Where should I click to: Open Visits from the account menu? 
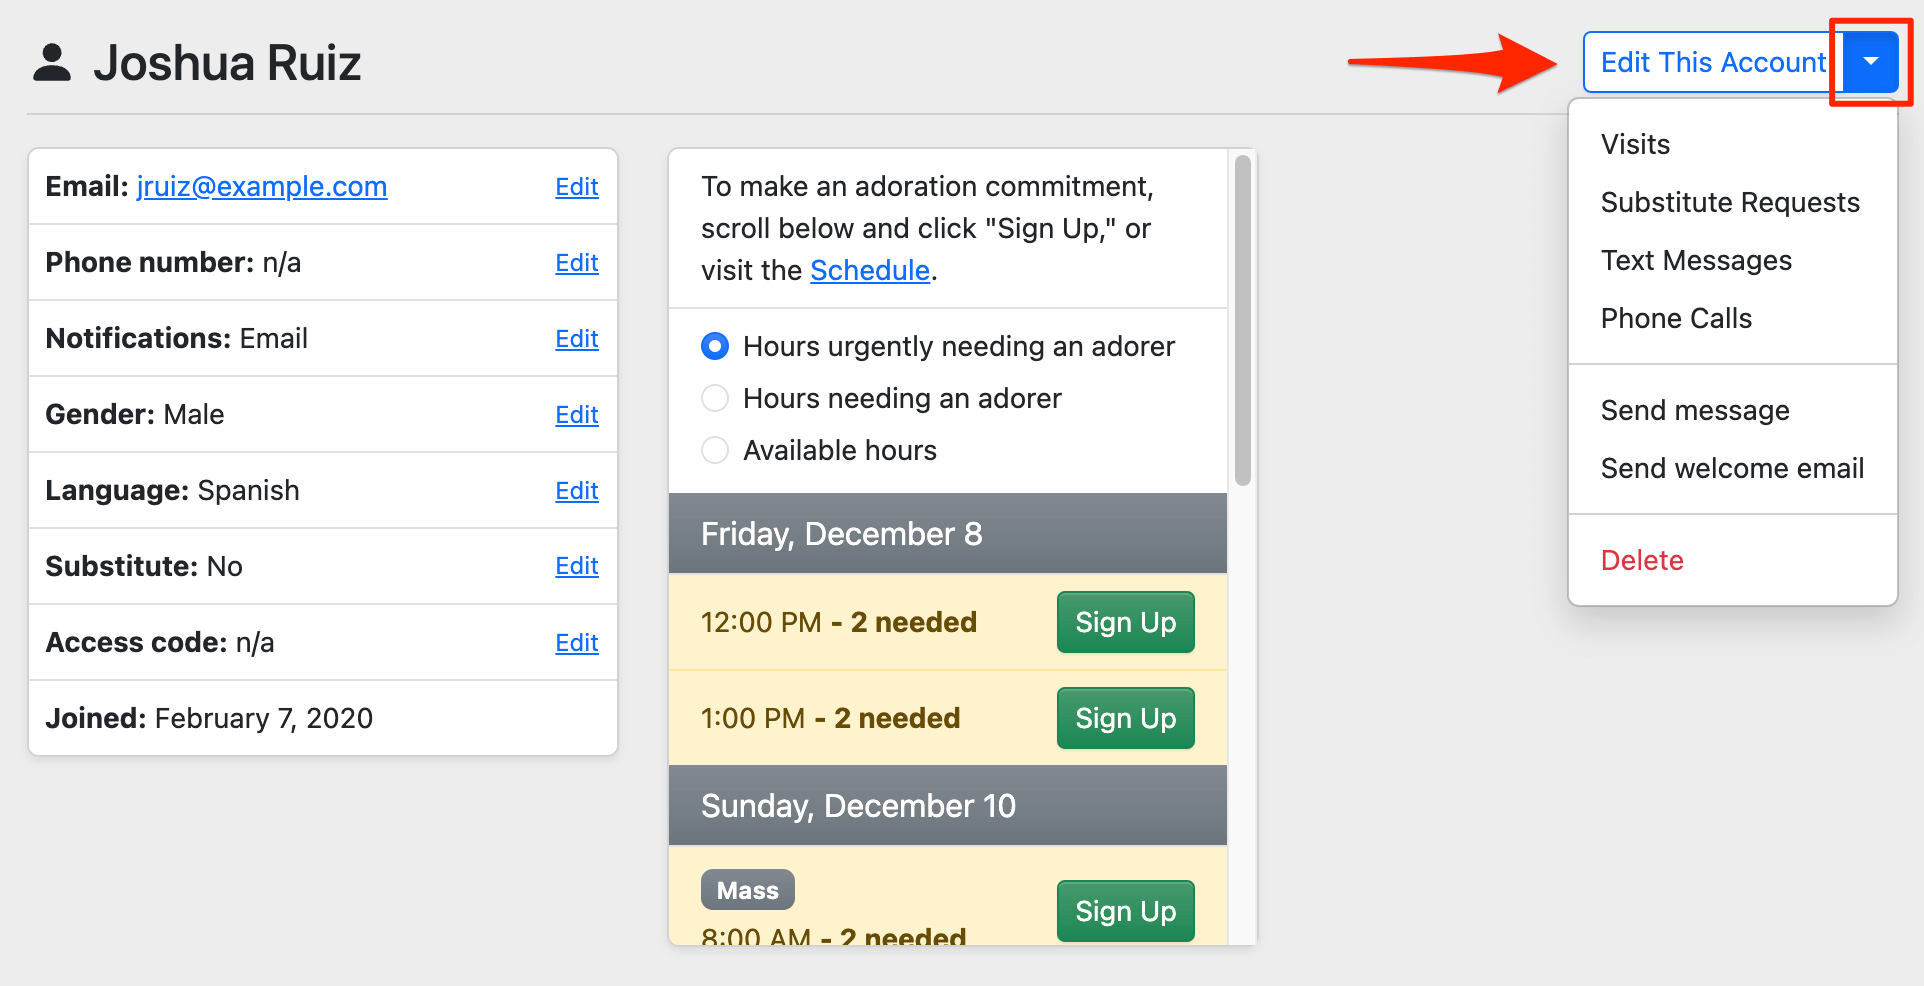coord(1635,144)
